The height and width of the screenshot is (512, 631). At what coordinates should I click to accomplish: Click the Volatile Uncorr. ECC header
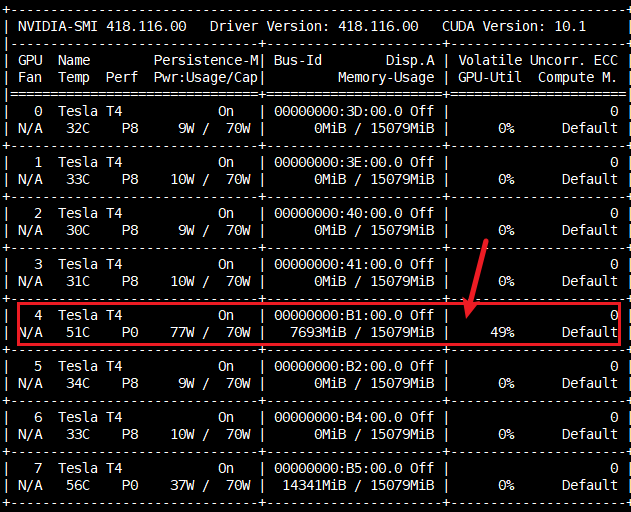538,60
